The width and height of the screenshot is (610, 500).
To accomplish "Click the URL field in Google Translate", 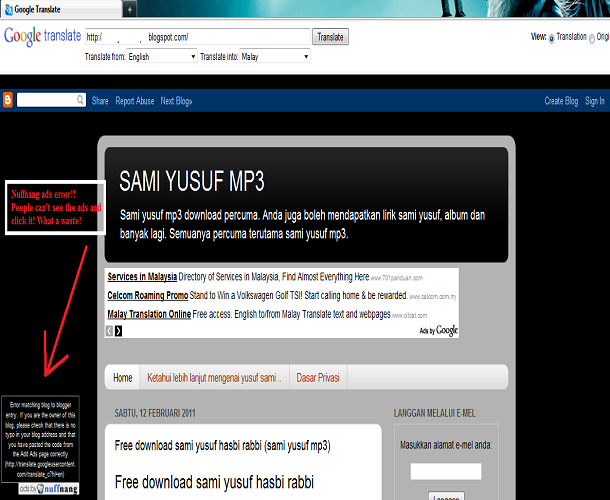I will (198, 37).
